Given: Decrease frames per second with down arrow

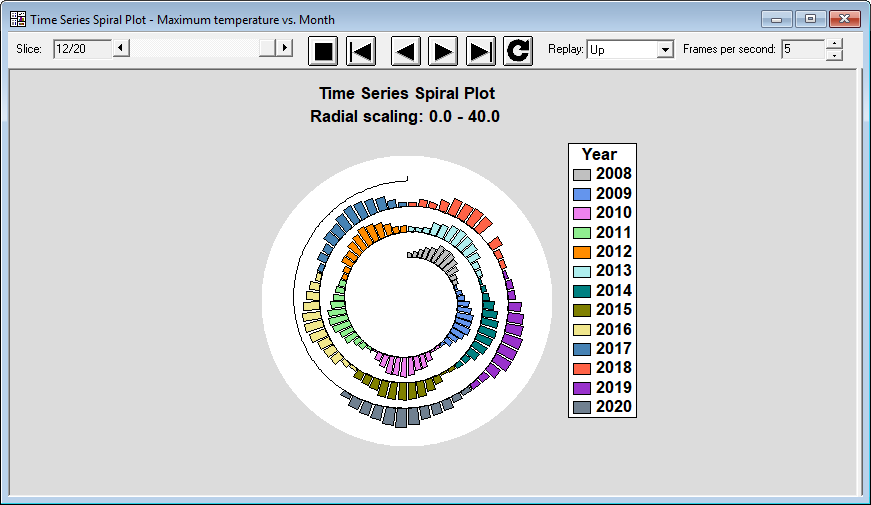Looking at the screenshot, I should point(834,55).
